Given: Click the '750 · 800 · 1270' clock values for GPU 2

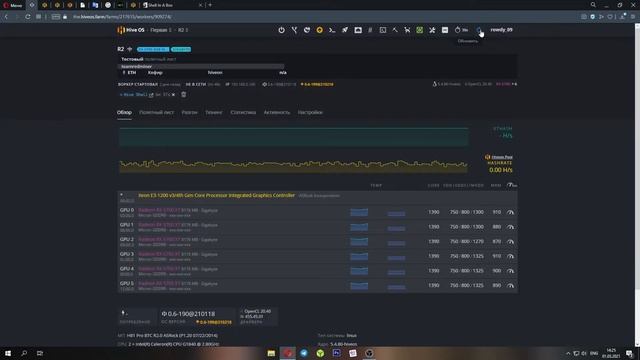Looking at the screenshot, I should (467, 242).
